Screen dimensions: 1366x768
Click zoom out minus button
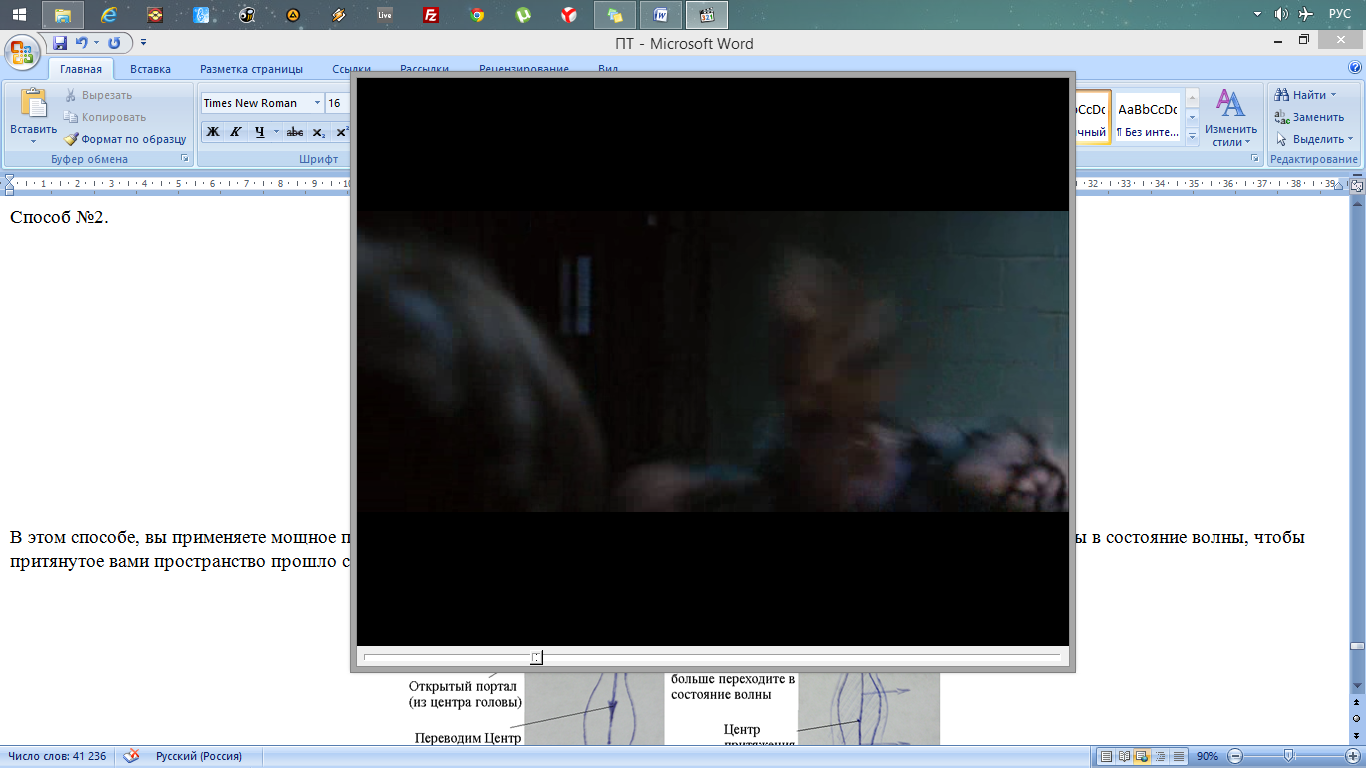(1234, 756)
